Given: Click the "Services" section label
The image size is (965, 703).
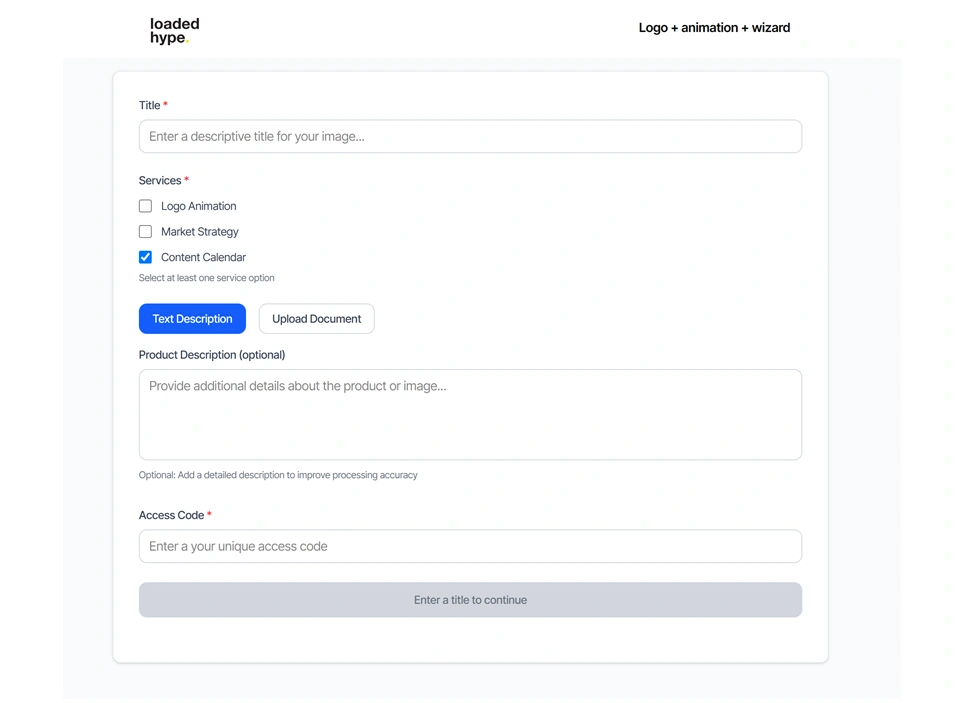Looking at the screenshot, I should [160, 181].
